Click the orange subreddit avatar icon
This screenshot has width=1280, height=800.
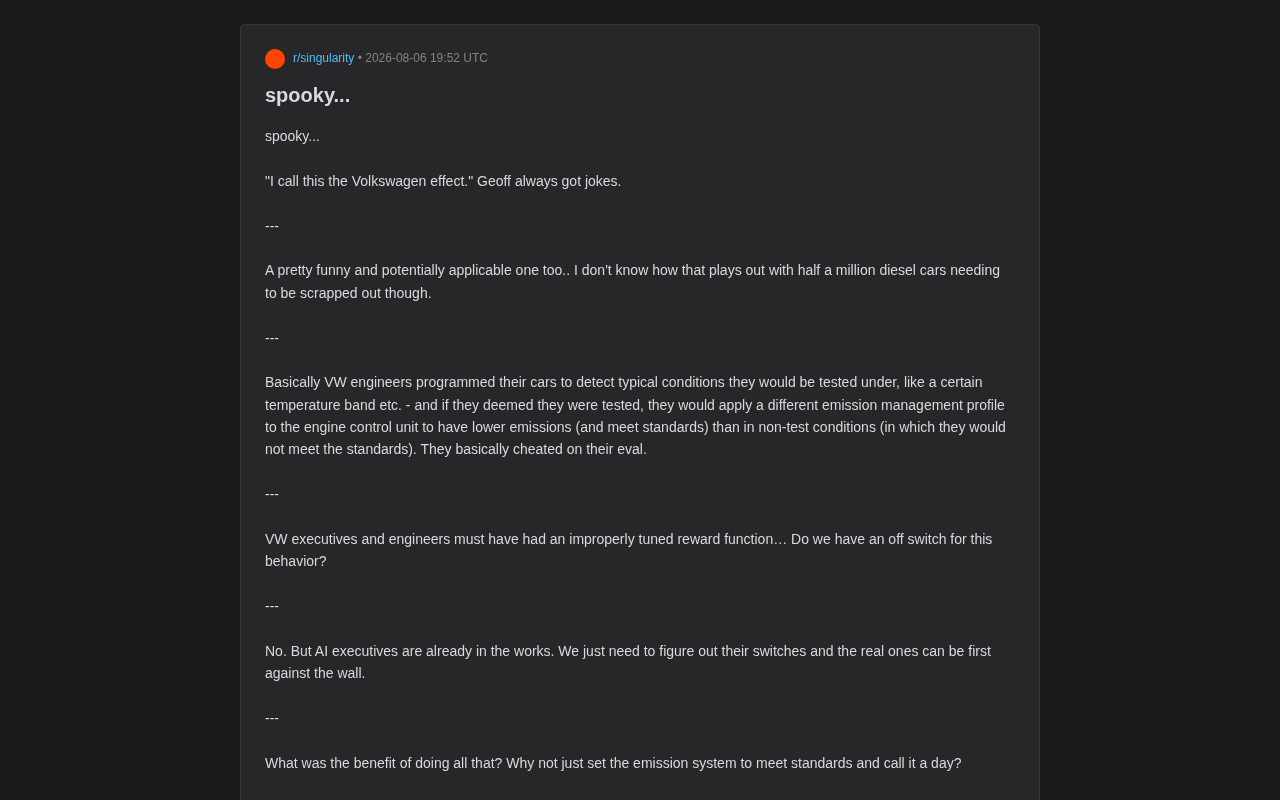point(275,59)
